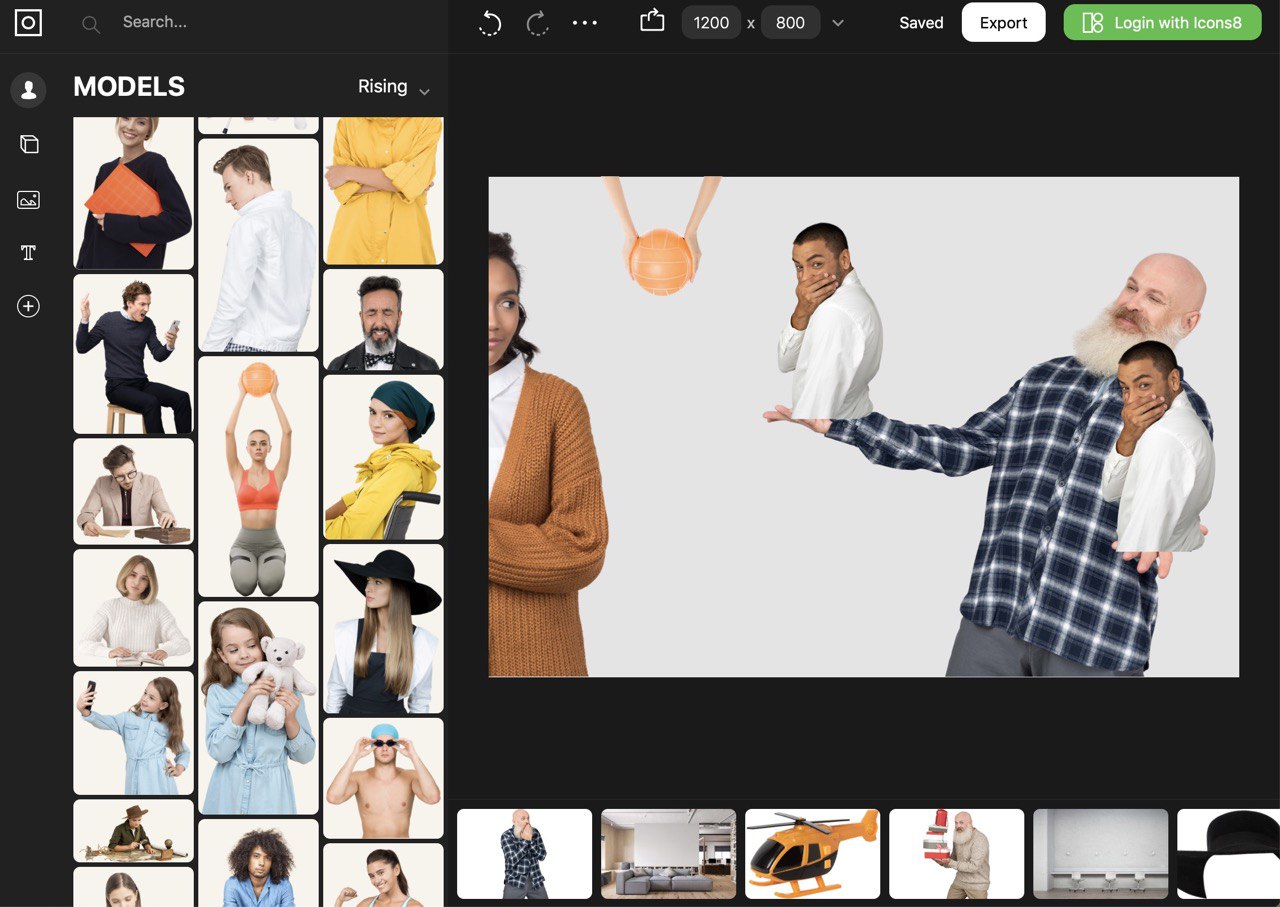1280x907 pixels.
Task: Select woman in yellow raincoat model
Action: [x=383, y=458]
